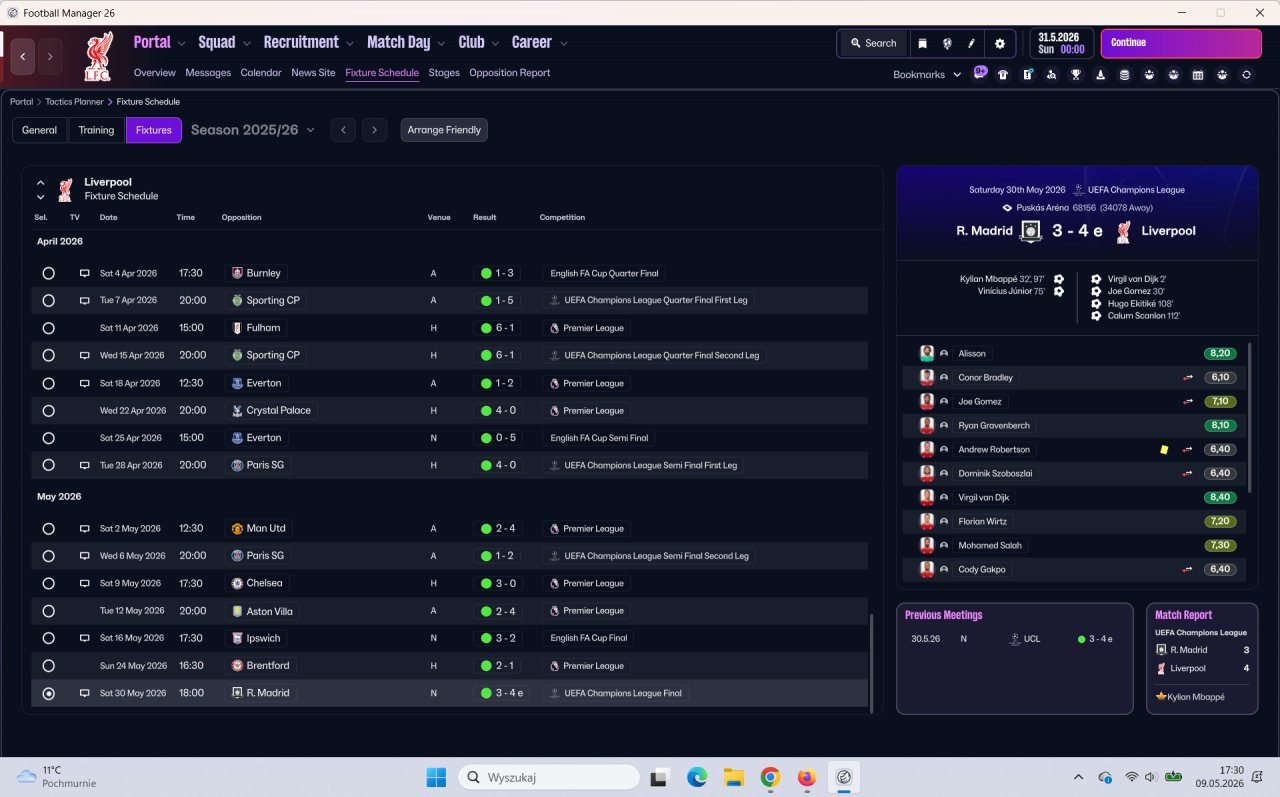The height and width of the screenshot is (797, 1280).
Task: Go back with the left navigation arrow
Action: 23,57
